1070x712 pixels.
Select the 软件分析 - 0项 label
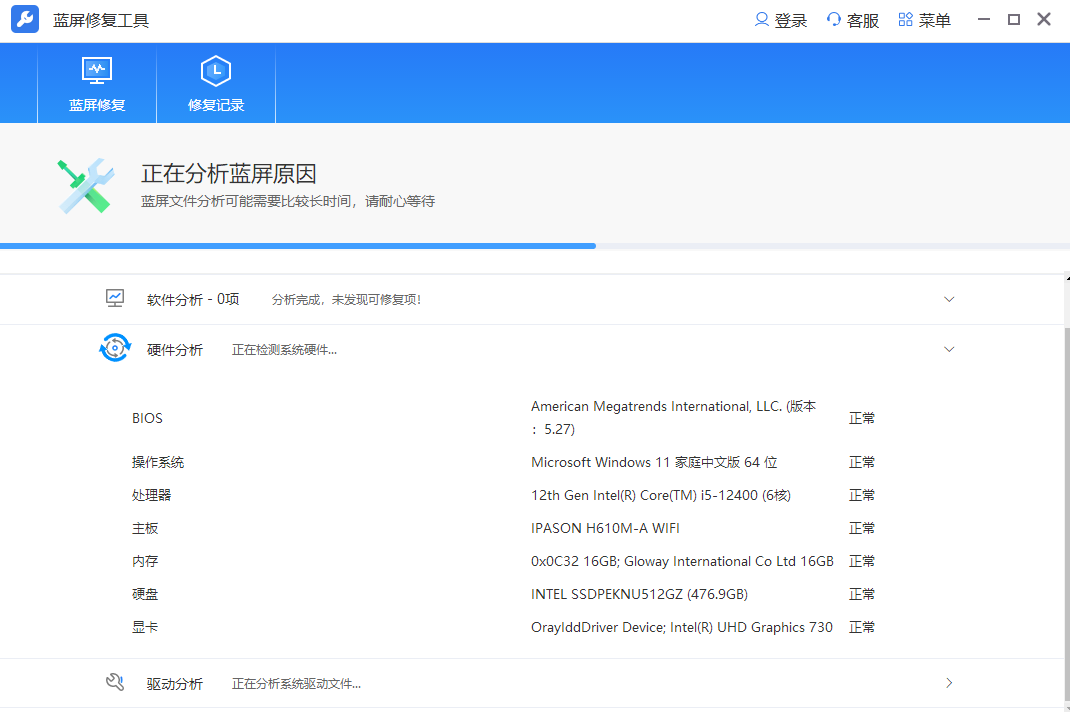coord(193,300)
